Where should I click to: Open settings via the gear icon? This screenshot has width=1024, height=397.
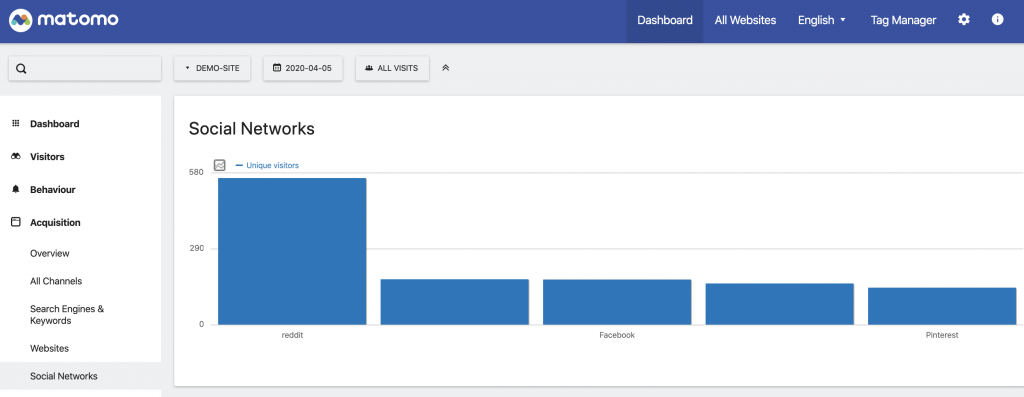point(964,20)
